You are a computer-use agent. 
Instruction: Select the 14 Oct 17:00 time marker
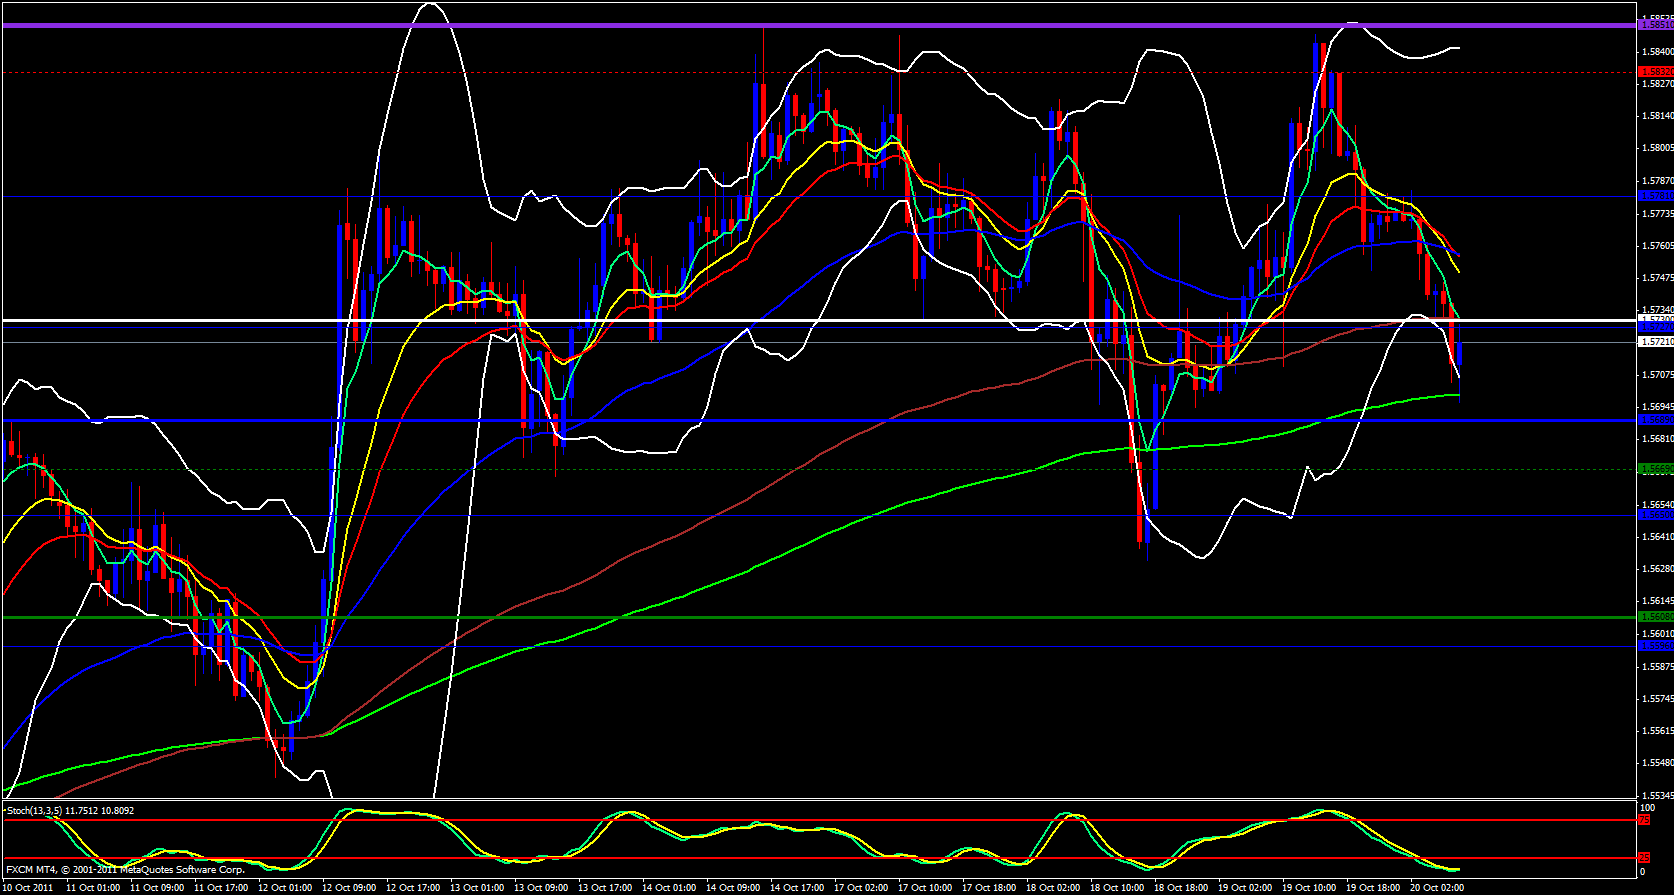coord(797,887)
